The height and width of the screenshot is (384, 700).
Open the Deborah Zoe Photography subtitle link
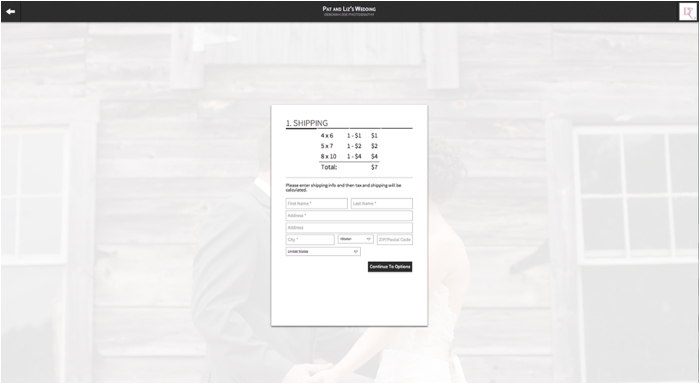point(349,15)
